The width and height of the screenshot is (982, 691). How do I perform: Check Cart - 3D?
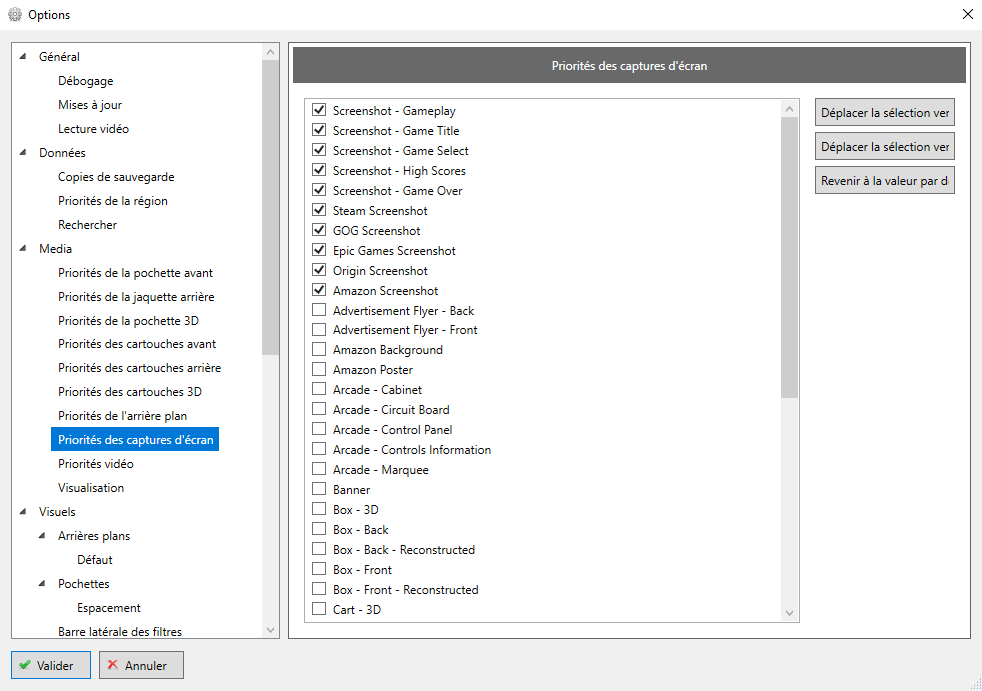pyautogui.click(x=319, y=609)
